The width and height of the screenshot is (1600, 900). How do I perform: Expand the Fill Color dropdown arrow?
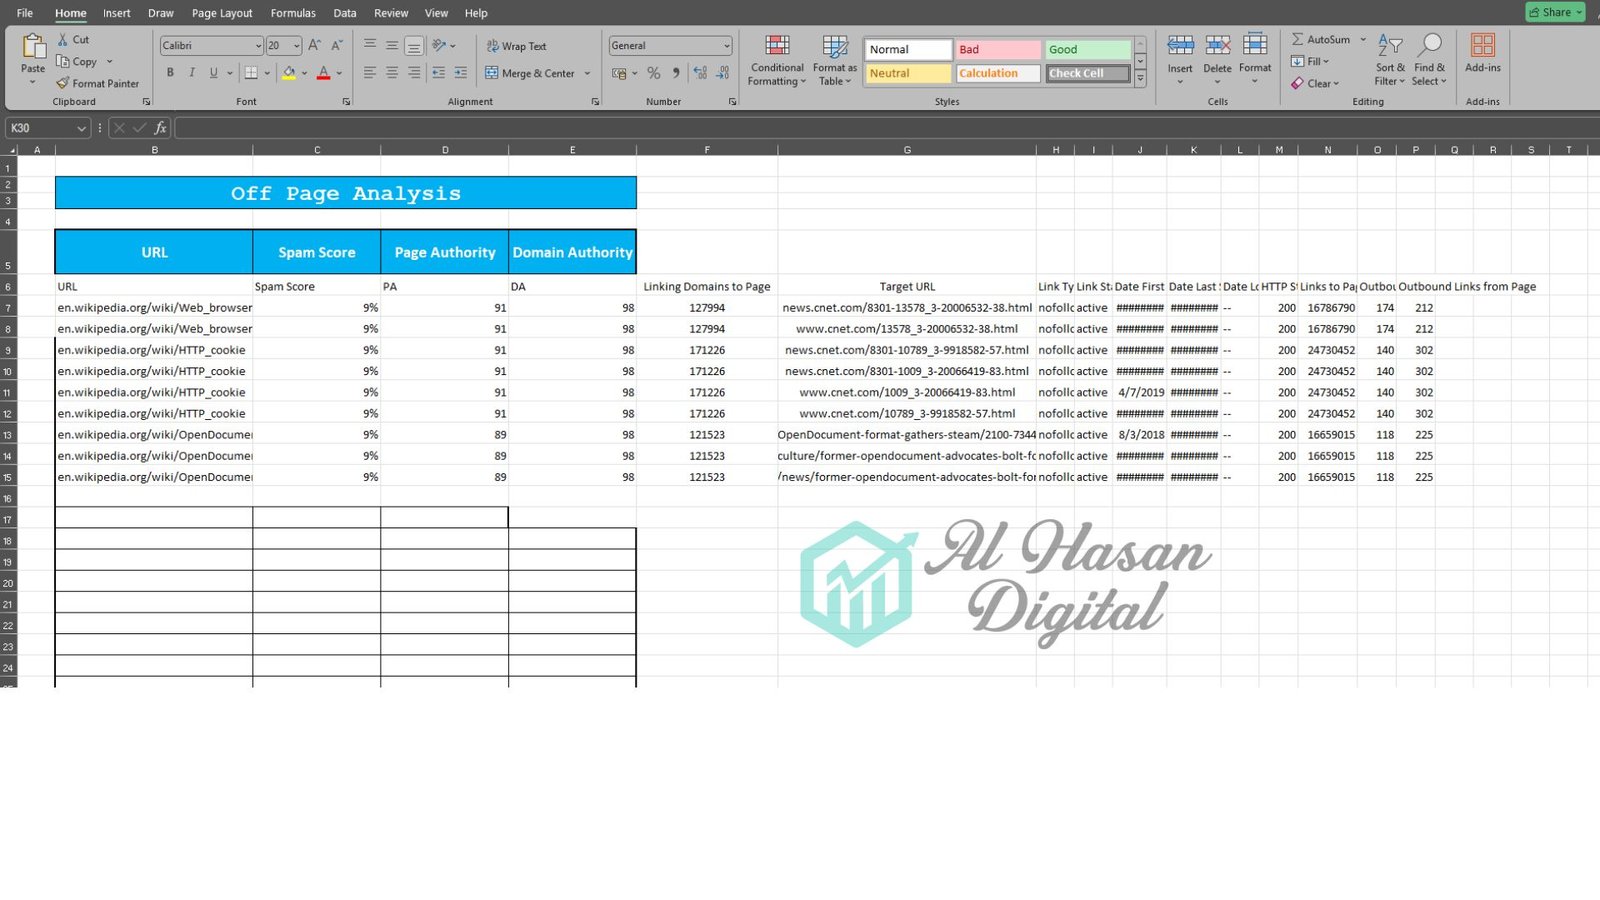point(304,73)
